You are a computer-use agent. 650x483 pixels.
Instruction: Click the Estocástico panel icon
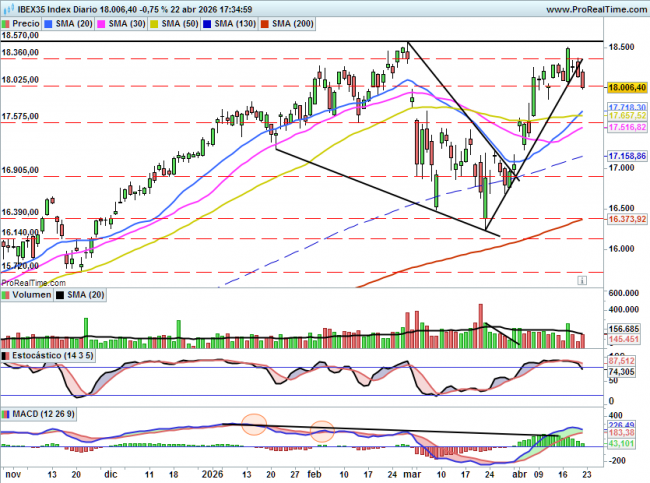point(6,355)
